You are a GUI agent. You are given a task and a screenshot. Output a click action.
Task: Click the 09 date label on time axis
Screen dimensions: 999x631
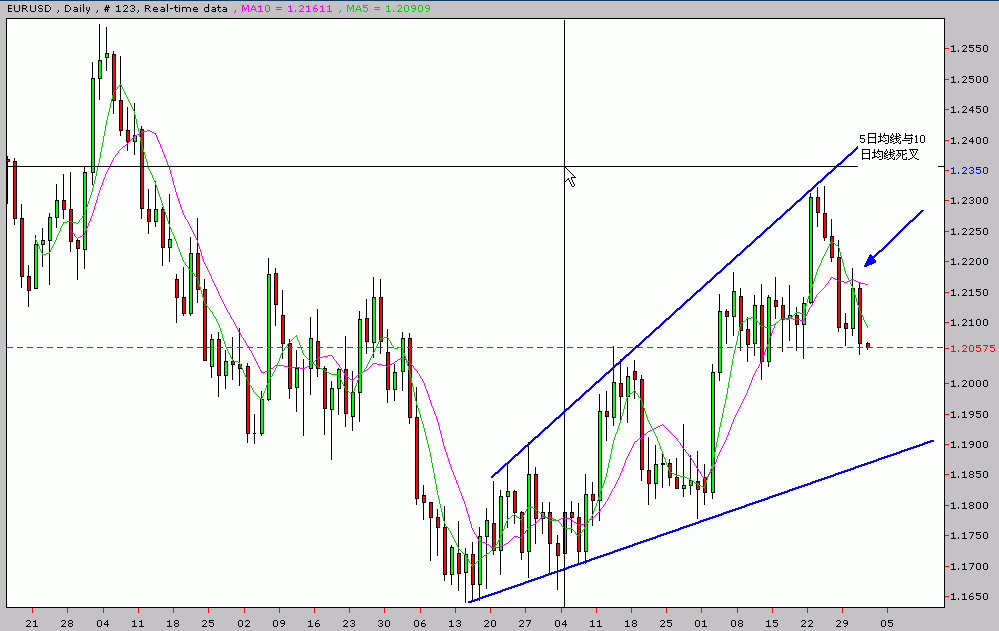coord(278,623)
